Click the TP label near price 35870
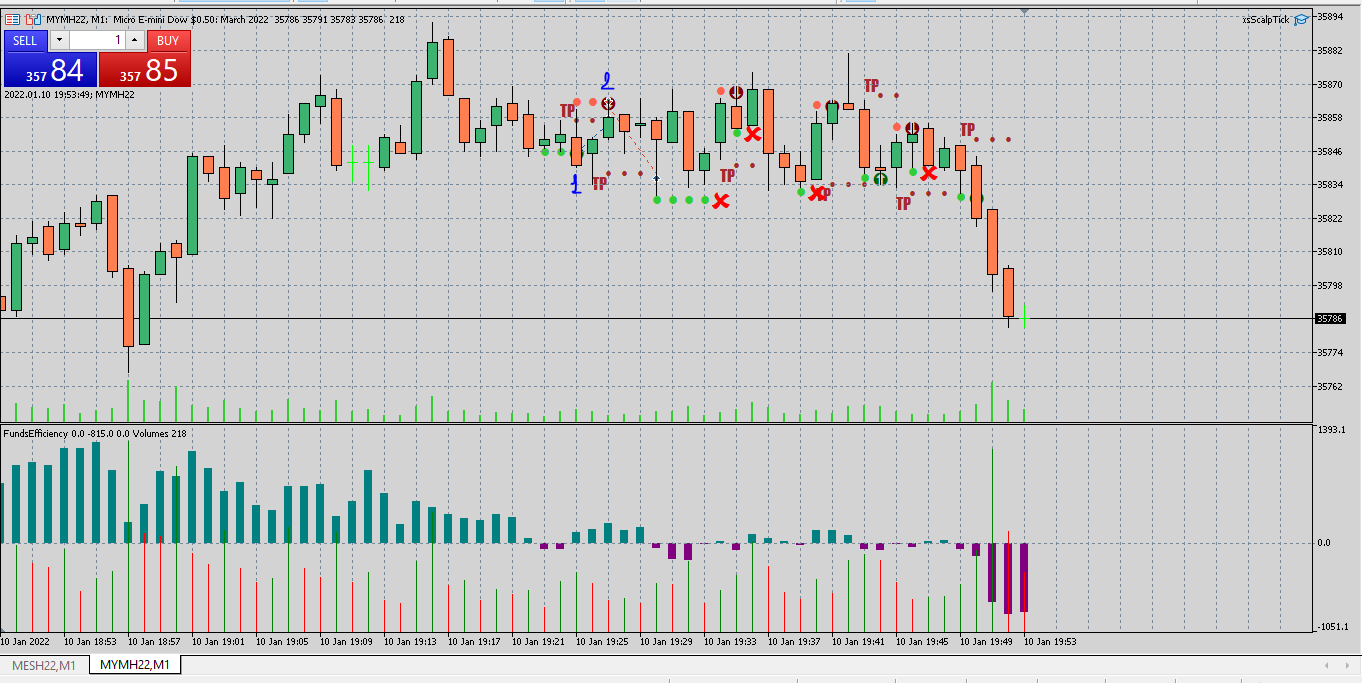1362x683 pixels. (x=871, y=86)
